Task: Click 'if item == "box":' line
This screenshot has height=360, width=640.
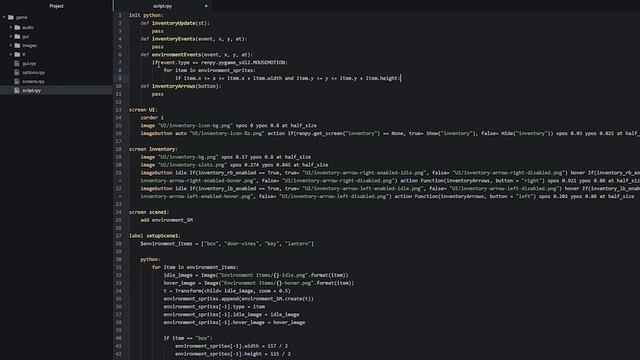Action: pos(188,338)
